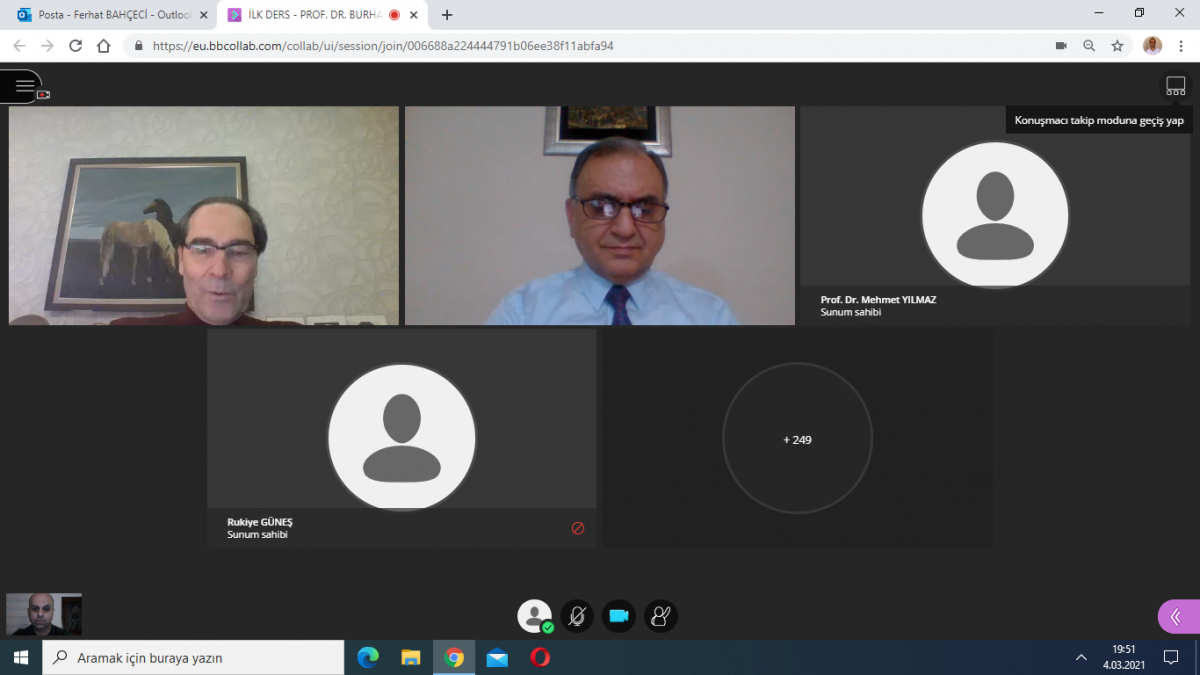
Task: Select Rukiye GÜNEŞ participant avatar tile
Action: [401, 438]
